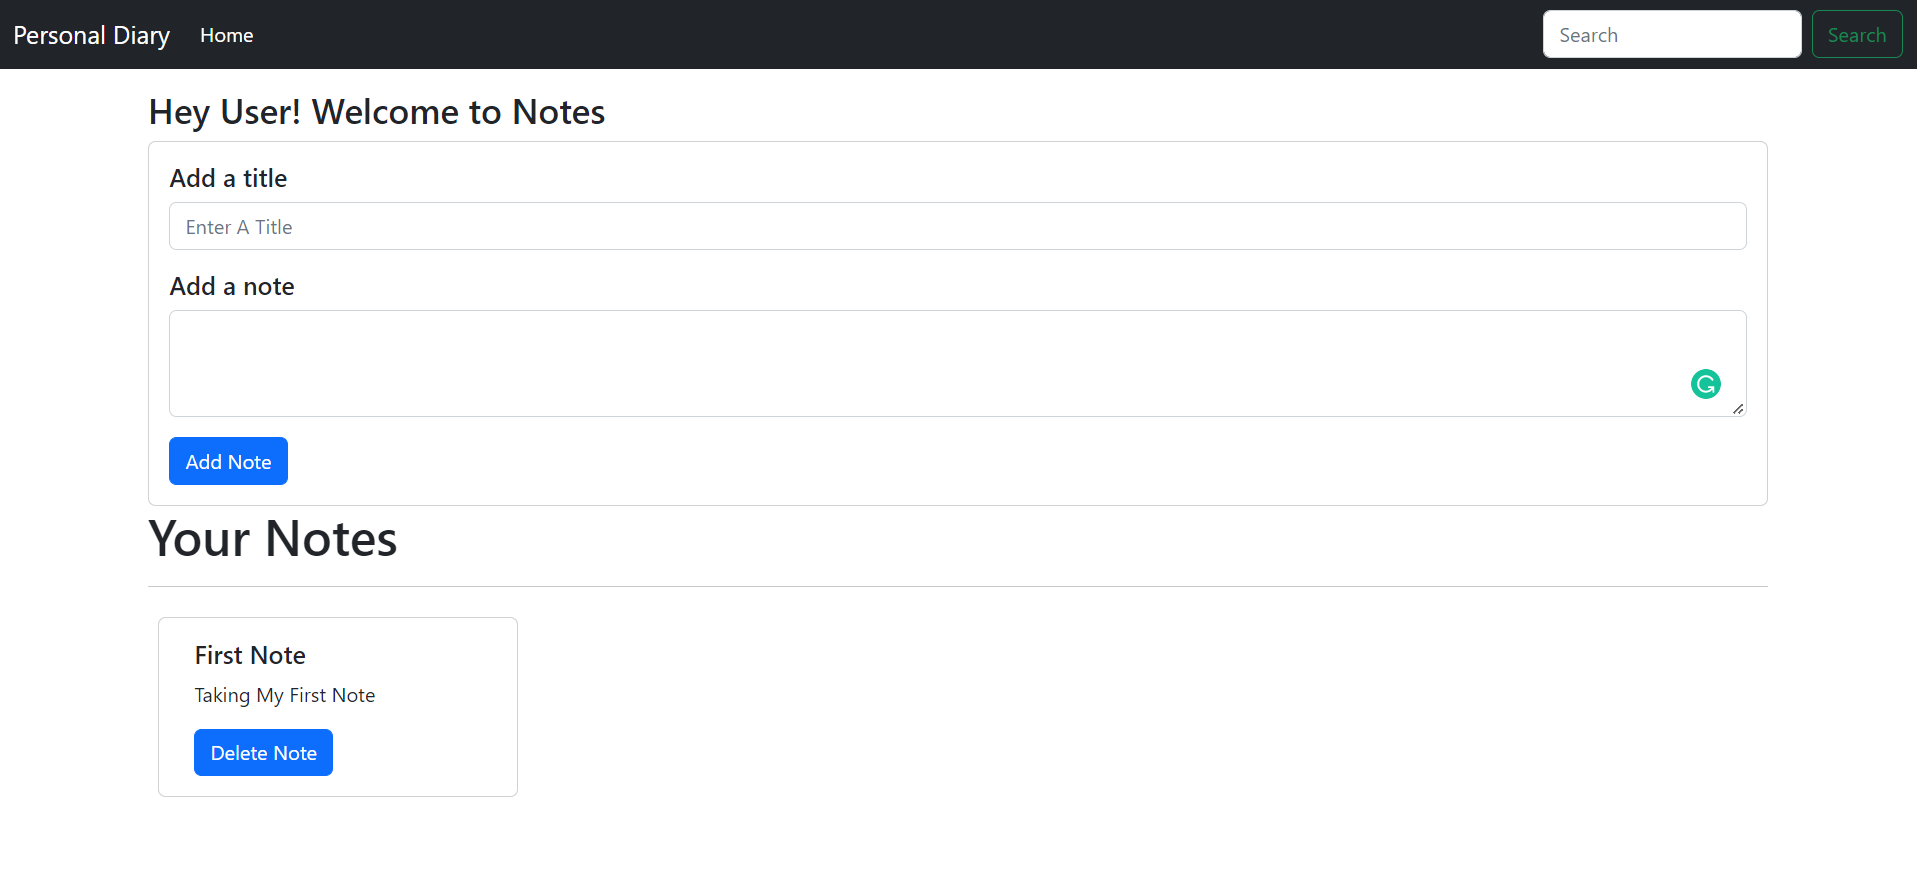Screen dimensions: 1917x882
Task: Click the textarea resize handle
Action: [1738, 408]
